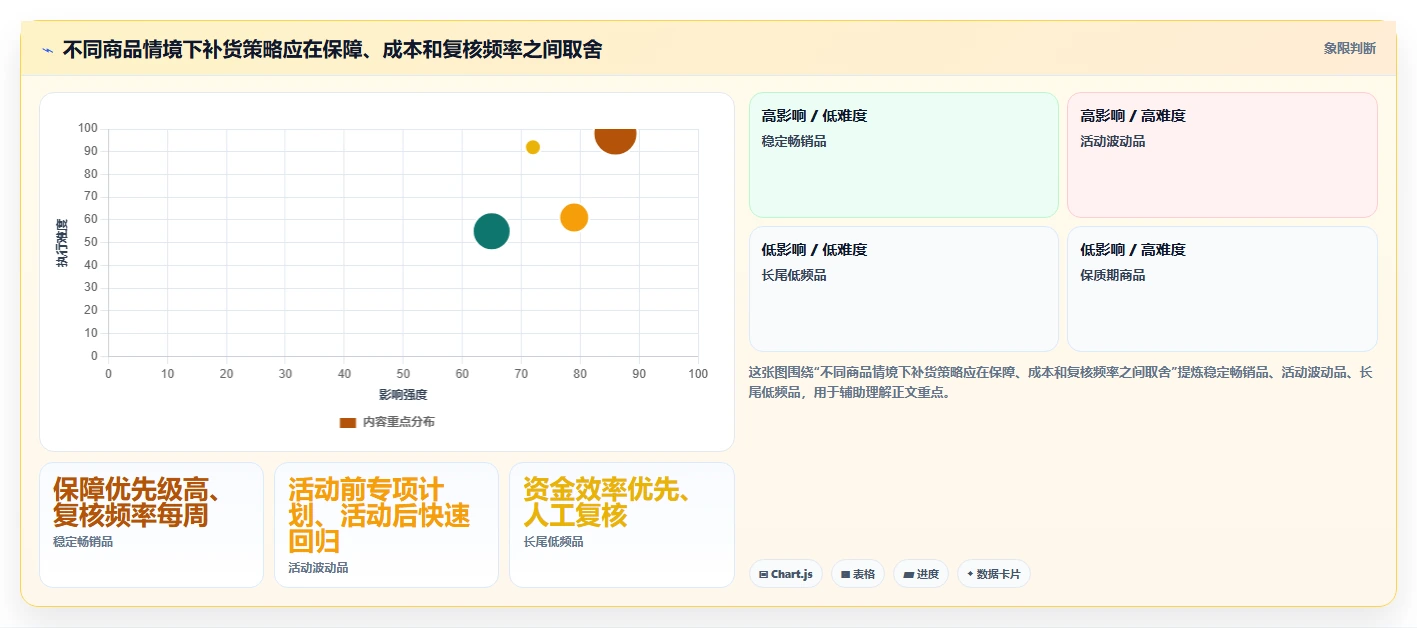
Task: Click the x-axis tick label 50
Action: [403, 374]
